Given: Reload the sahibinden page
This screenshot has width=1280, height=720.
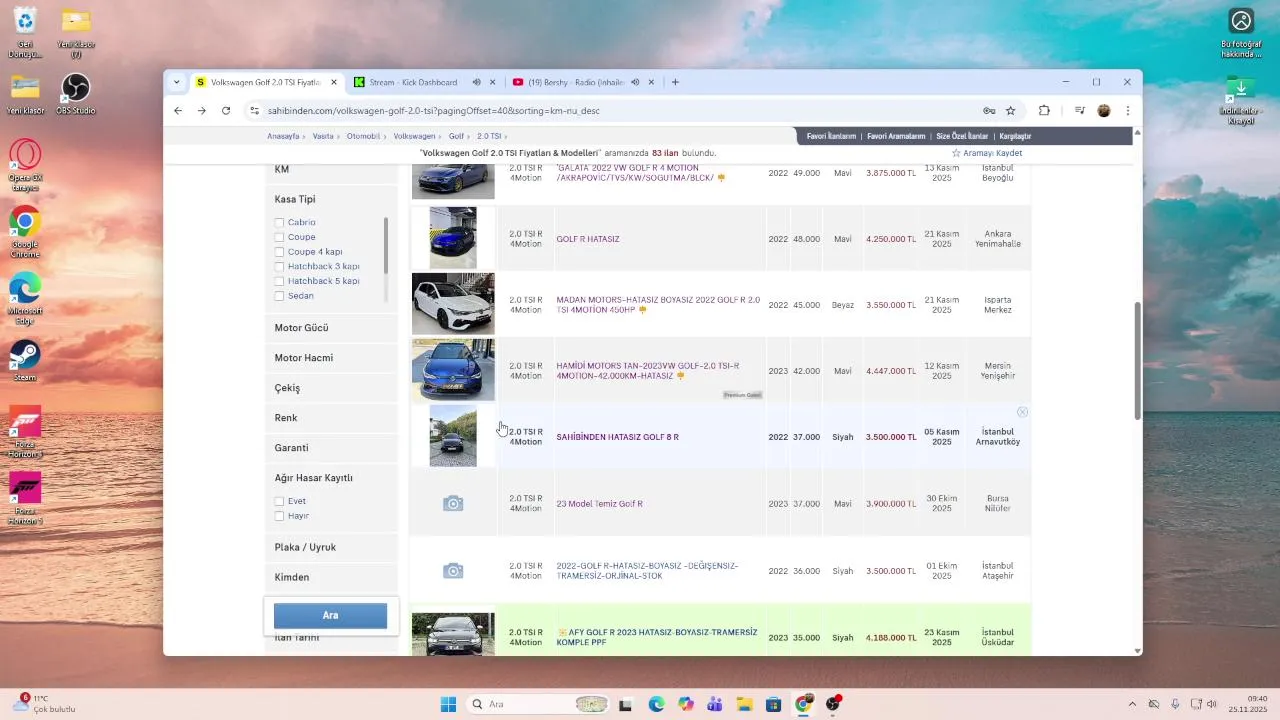Looking at the screenshot, I should click(x=226, y=111).
